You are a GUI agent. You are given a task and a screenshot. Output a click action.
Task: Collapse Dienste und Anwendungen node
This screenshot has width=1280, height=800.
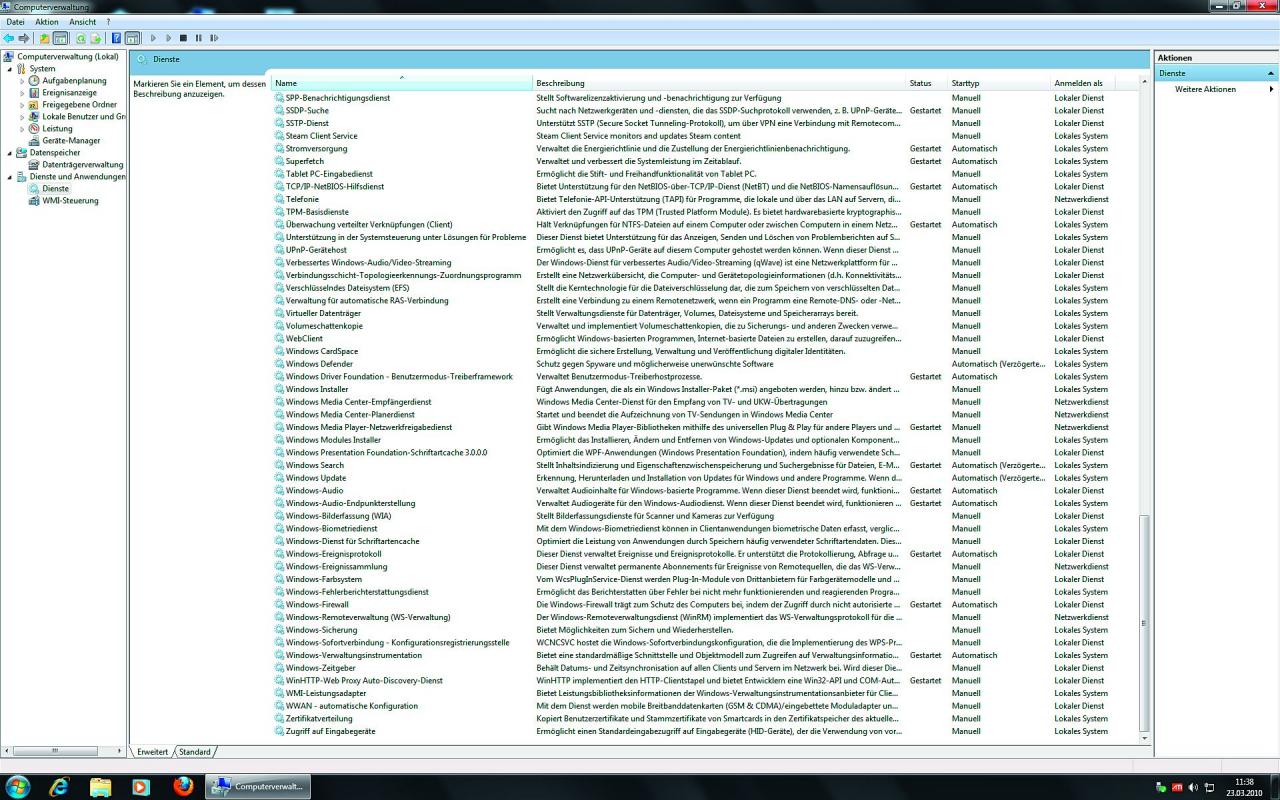(8, 177)
